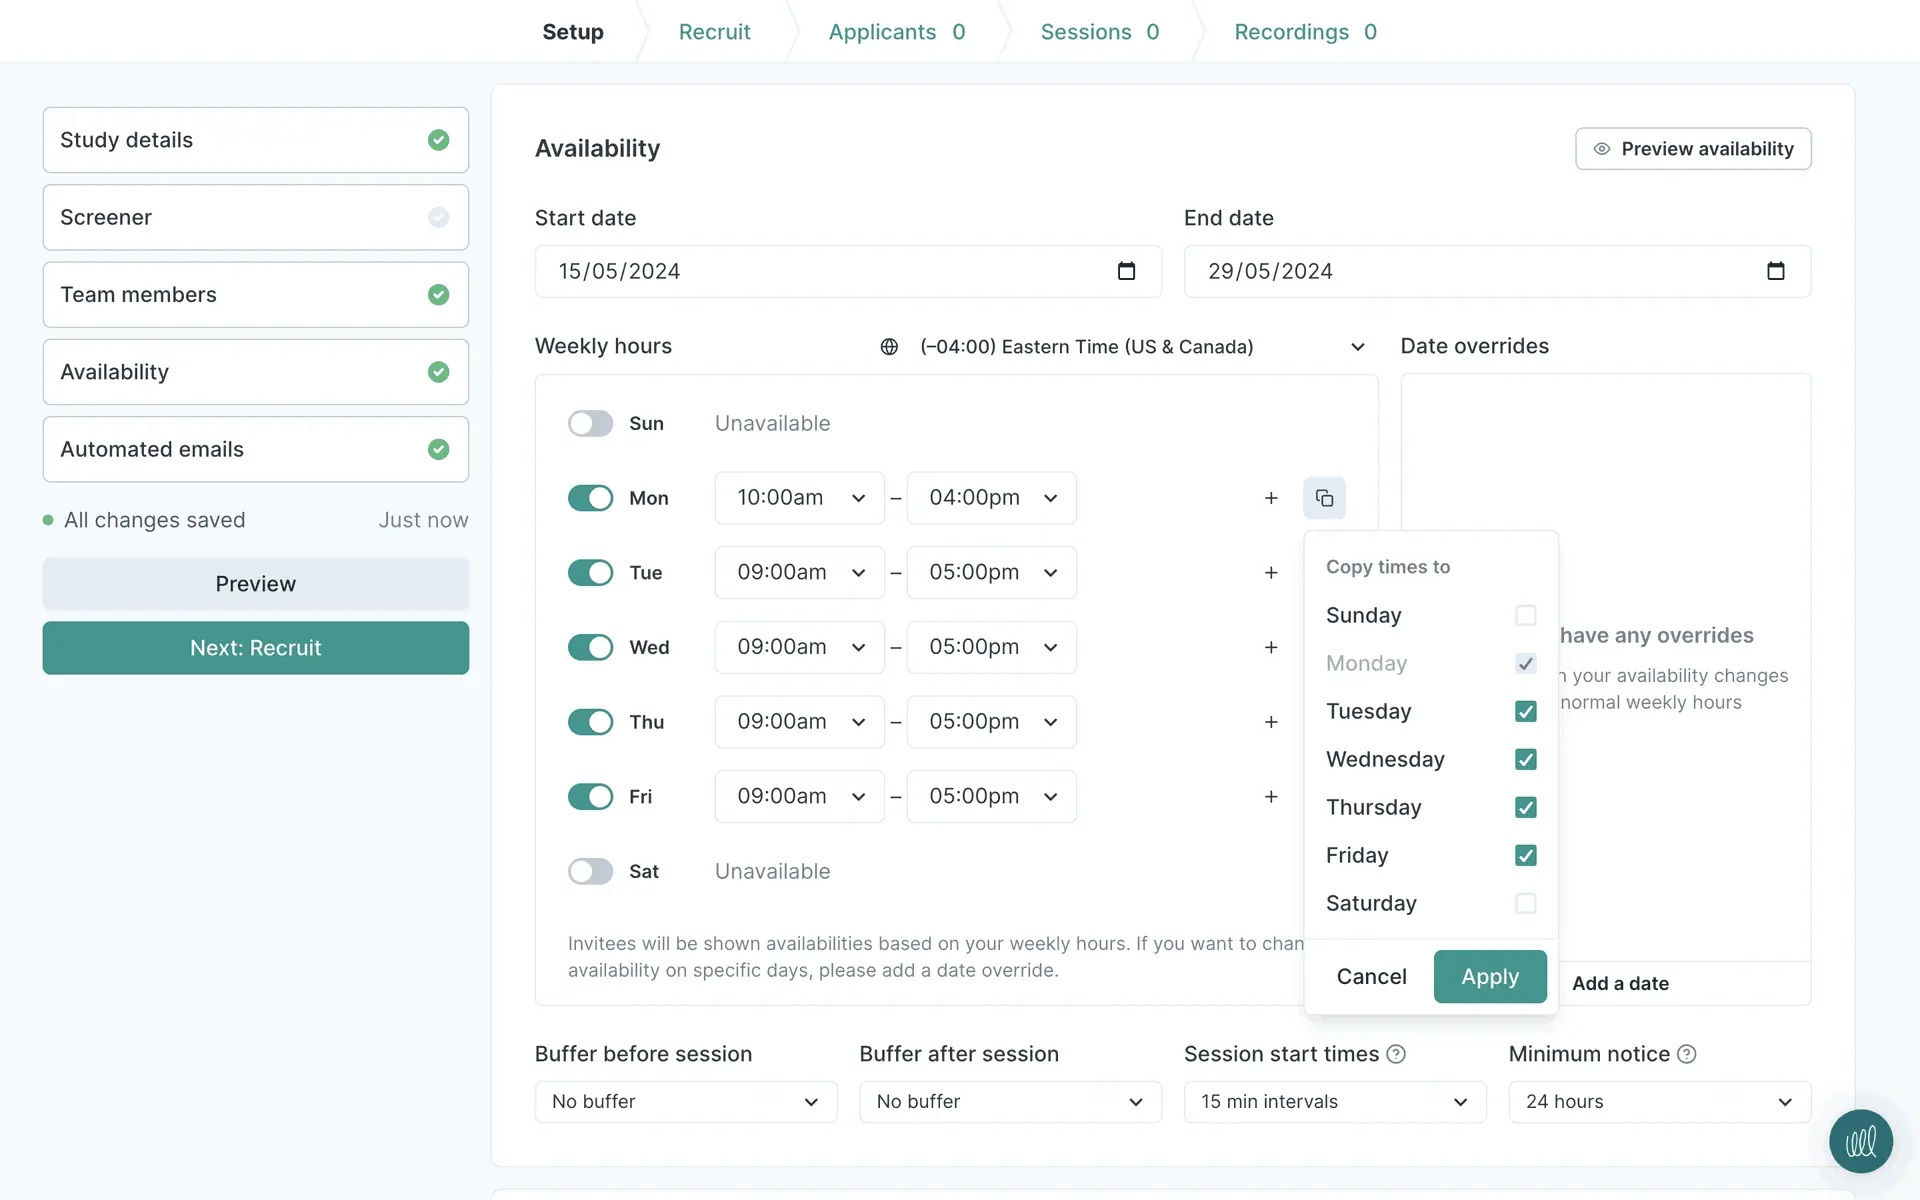
Task: Click the plus icon in the Thursday row
Action: click(x=1271, y=722)
